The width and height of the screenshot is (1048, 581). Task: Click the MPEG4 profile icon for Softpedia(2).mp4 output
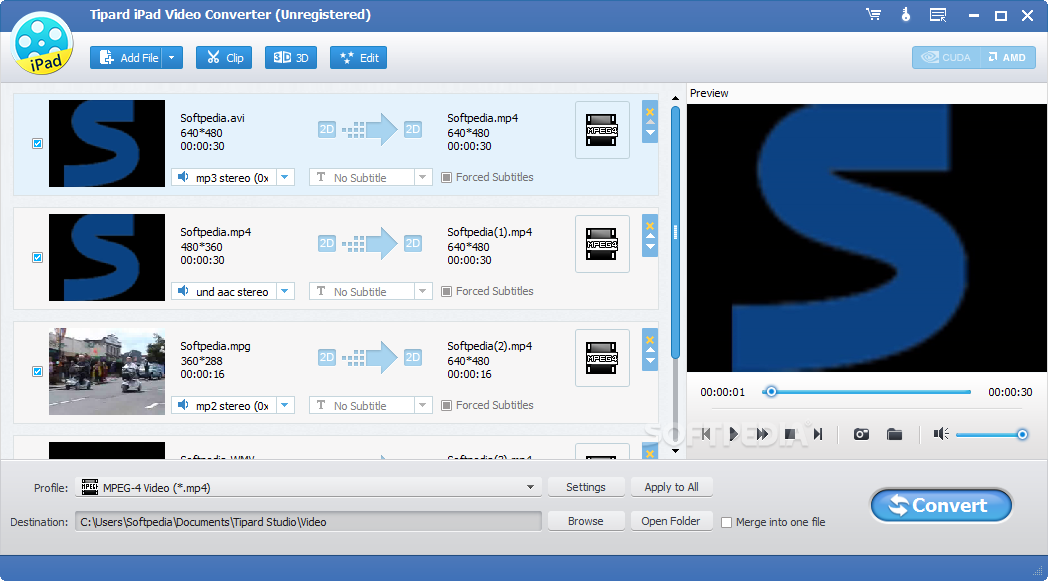(602, 358)
